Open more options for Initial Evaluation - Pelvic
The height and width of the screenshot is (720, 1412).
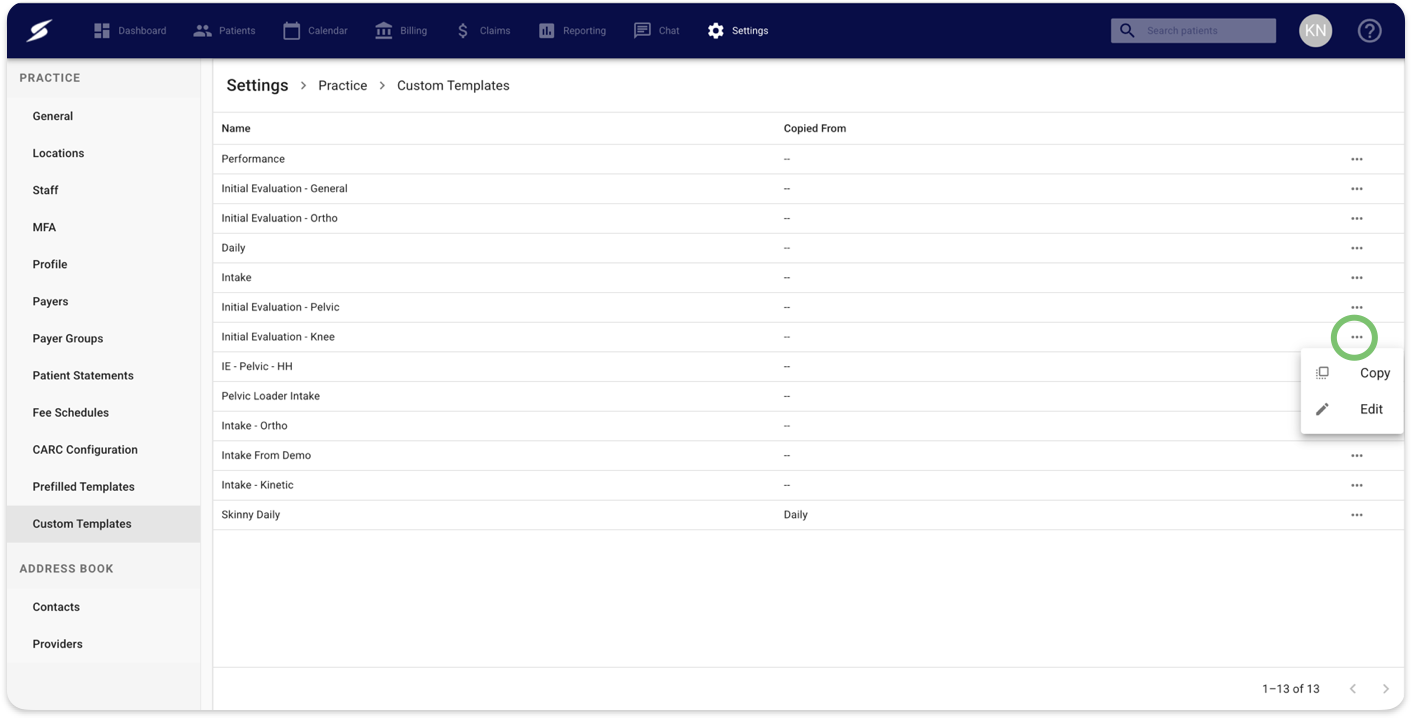1356,307
